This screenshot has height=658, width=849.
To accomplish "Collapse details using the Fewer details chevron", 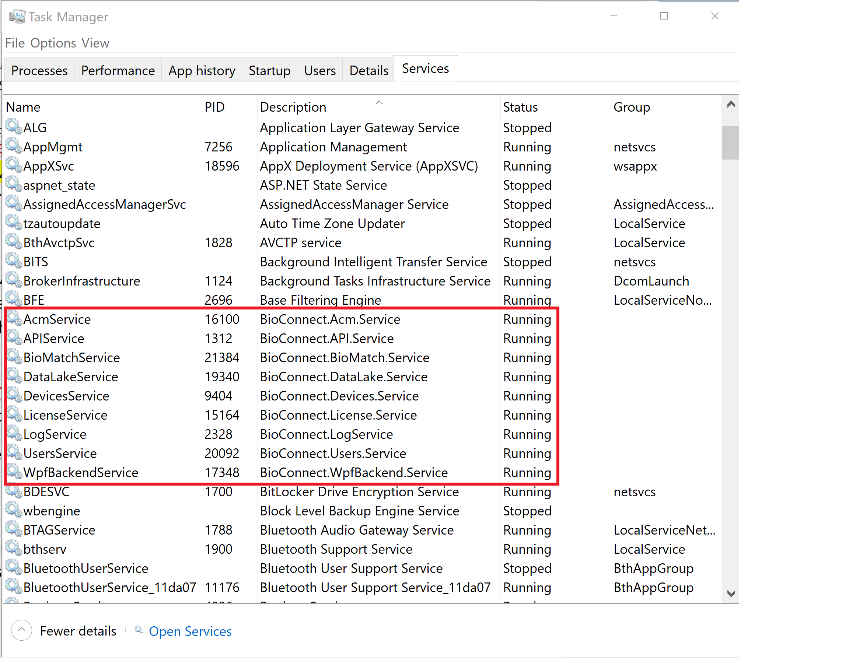I will [23, 630].
